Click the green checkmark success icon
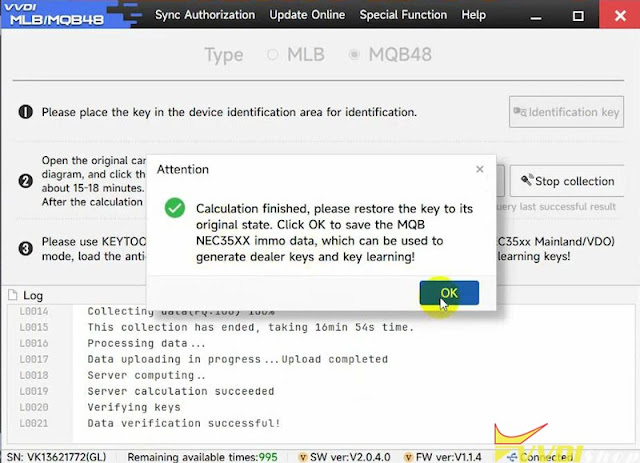The image size is (640, 463). coord(175,208)
